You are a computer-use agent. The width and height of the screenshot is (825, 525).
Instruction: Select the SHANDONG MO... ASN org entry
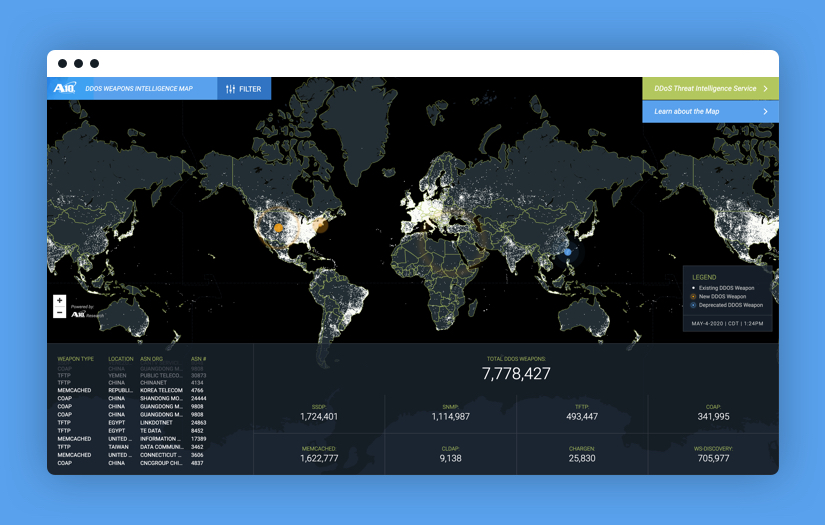pyautogui.click(x=161, y=398)
